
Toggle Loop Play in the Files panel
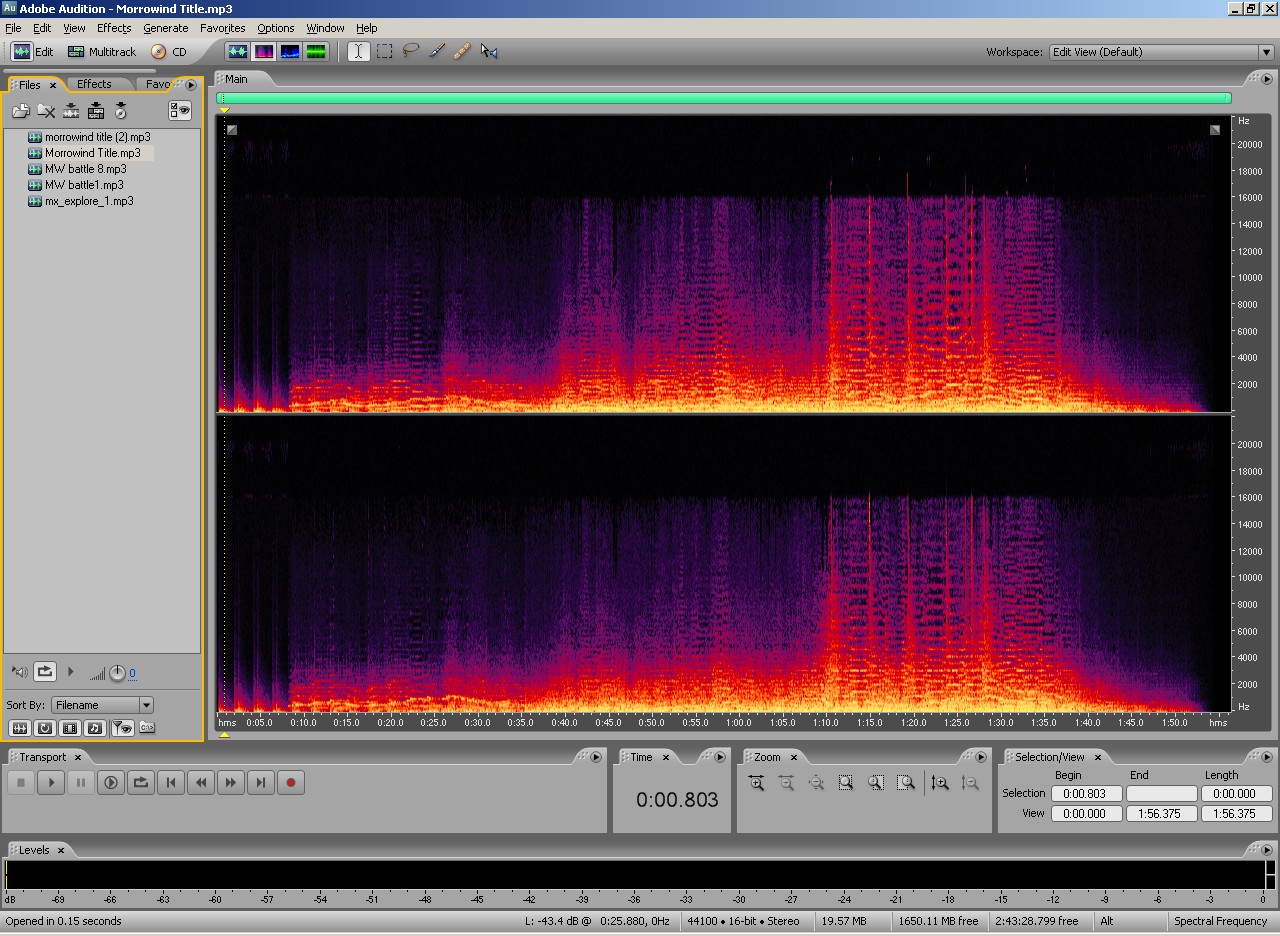click(45, 672)
